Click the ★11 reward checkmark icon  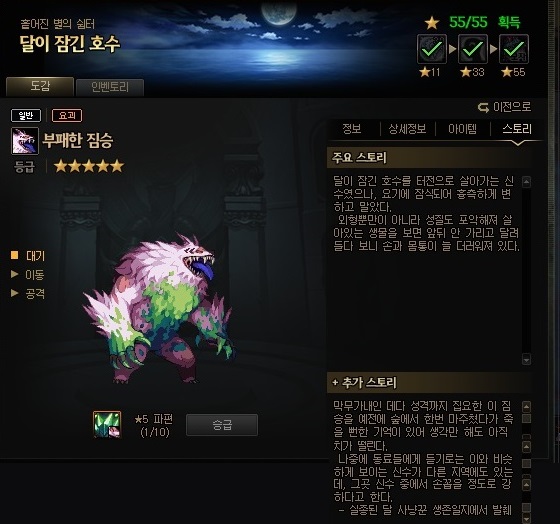(x=432, y=49)
